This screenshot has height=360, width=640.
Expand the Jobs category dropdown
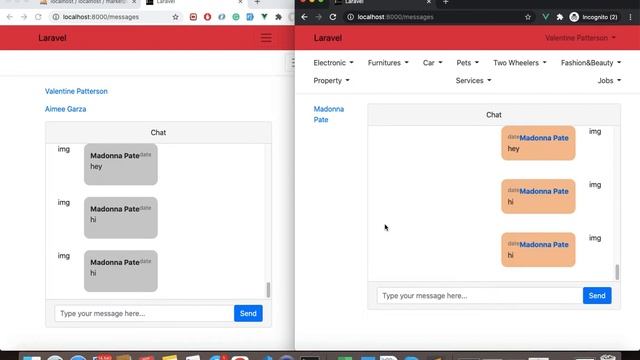[x=609, y=81]
